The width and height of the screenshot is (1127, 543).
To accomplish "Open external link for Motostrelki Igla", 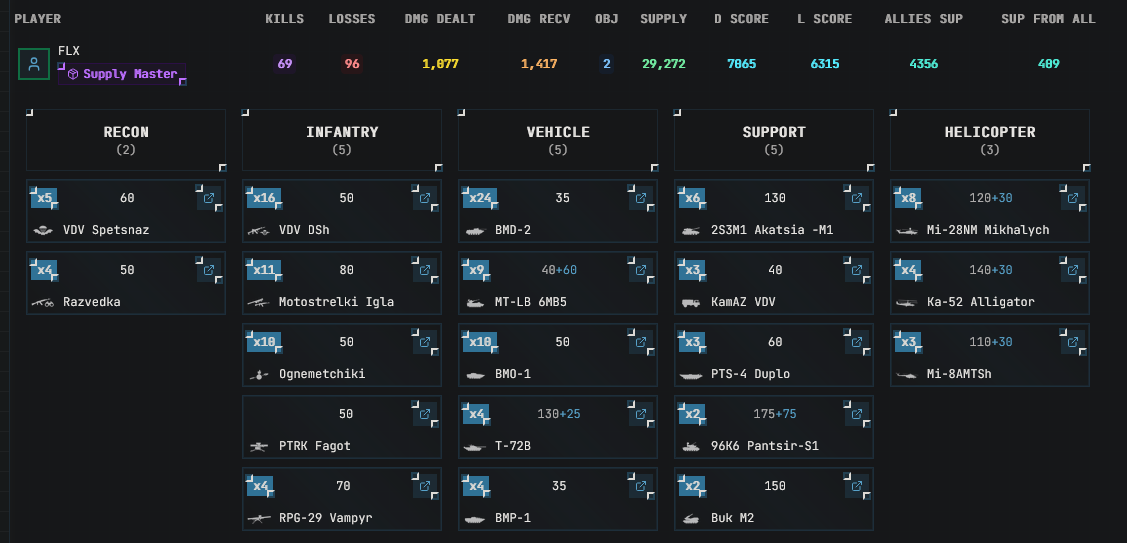I will tap(425, 270).
